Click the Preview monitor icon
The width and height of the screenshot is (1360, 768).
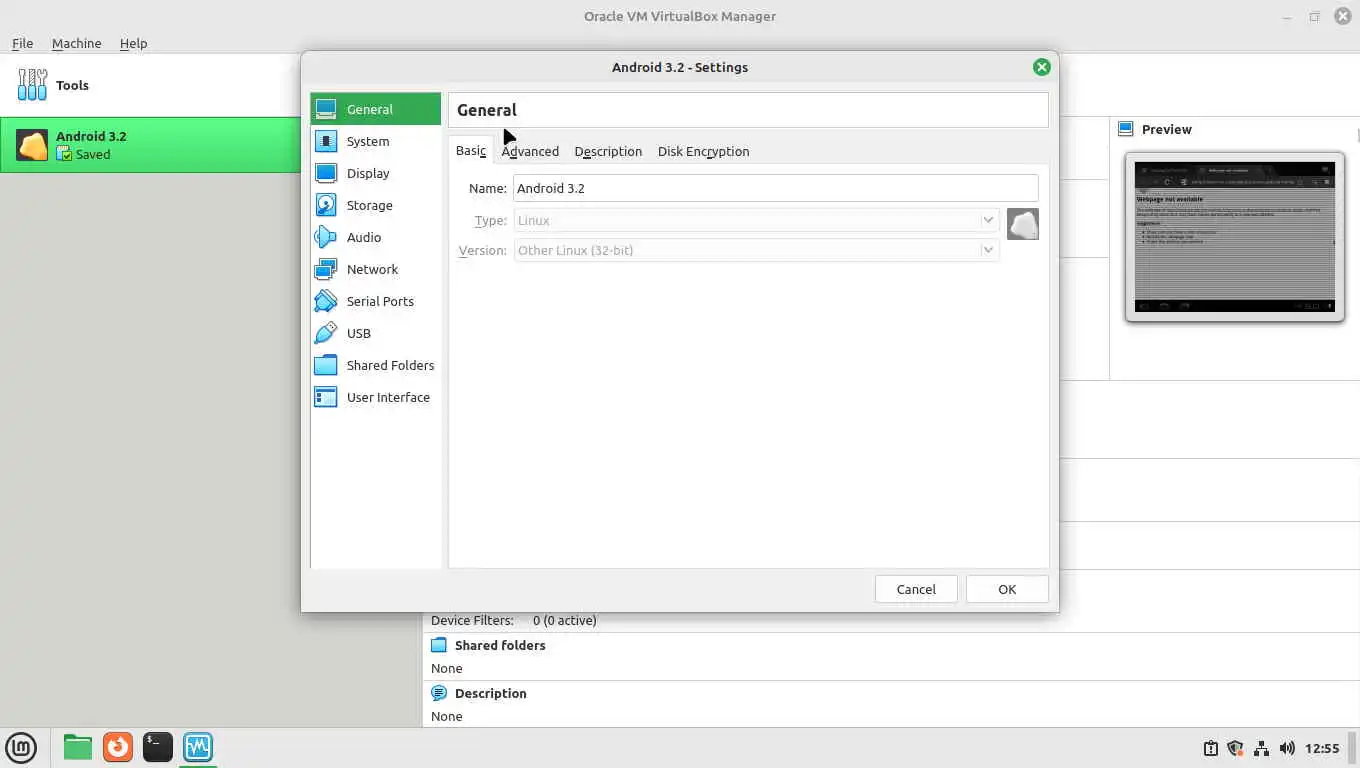(1126, 129)
